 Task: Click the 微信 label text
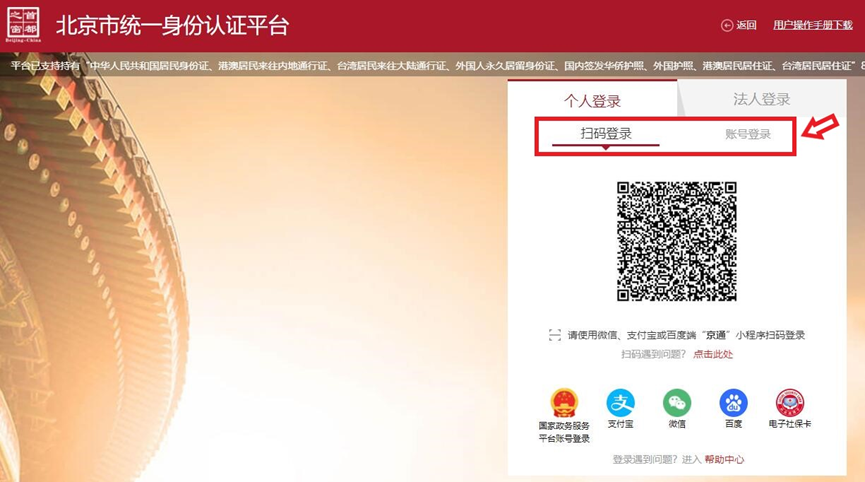tap(677, 424)
